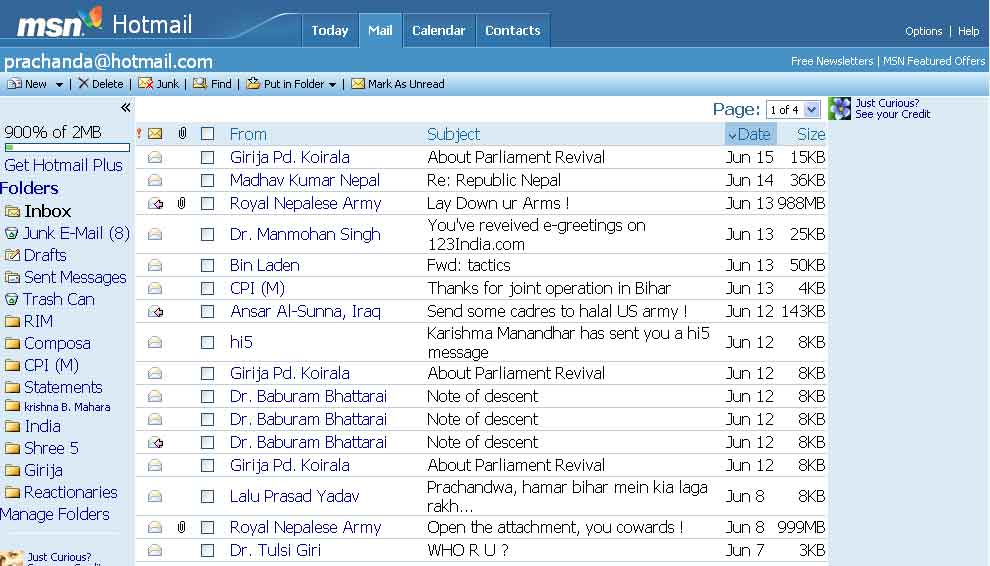Click the attachment paperclip on Lay Down ur Arms
Screen dimensions: 990x566
[181, 203]
